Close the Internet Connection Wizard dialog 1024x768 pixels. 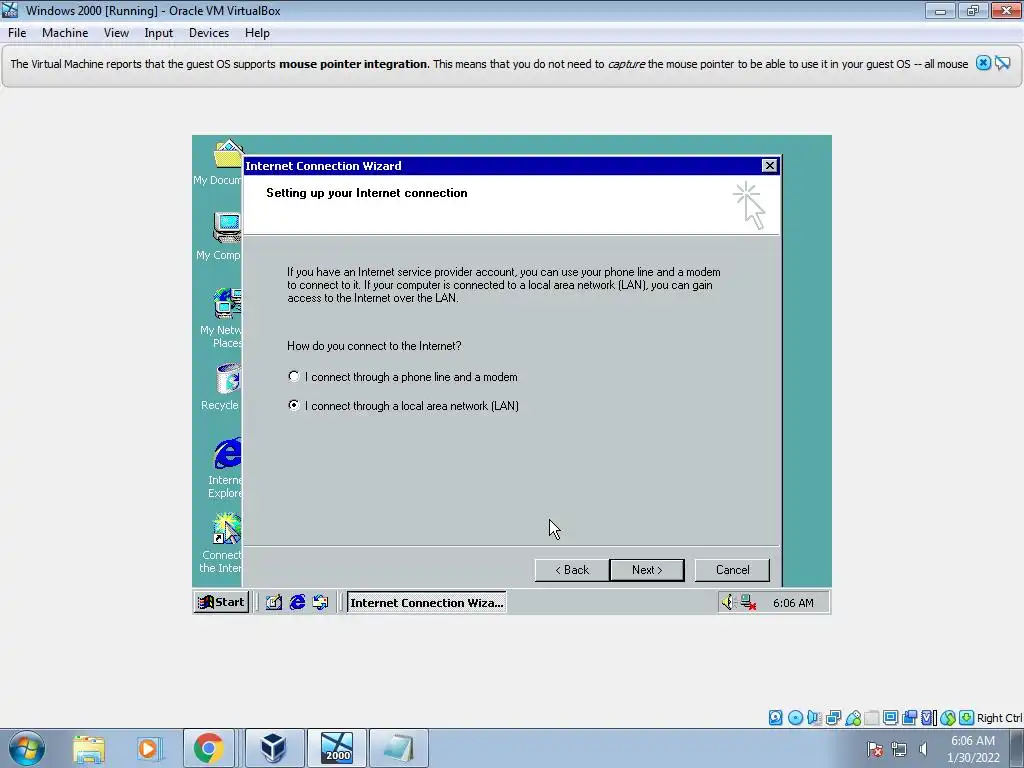(x=769, y=166)
